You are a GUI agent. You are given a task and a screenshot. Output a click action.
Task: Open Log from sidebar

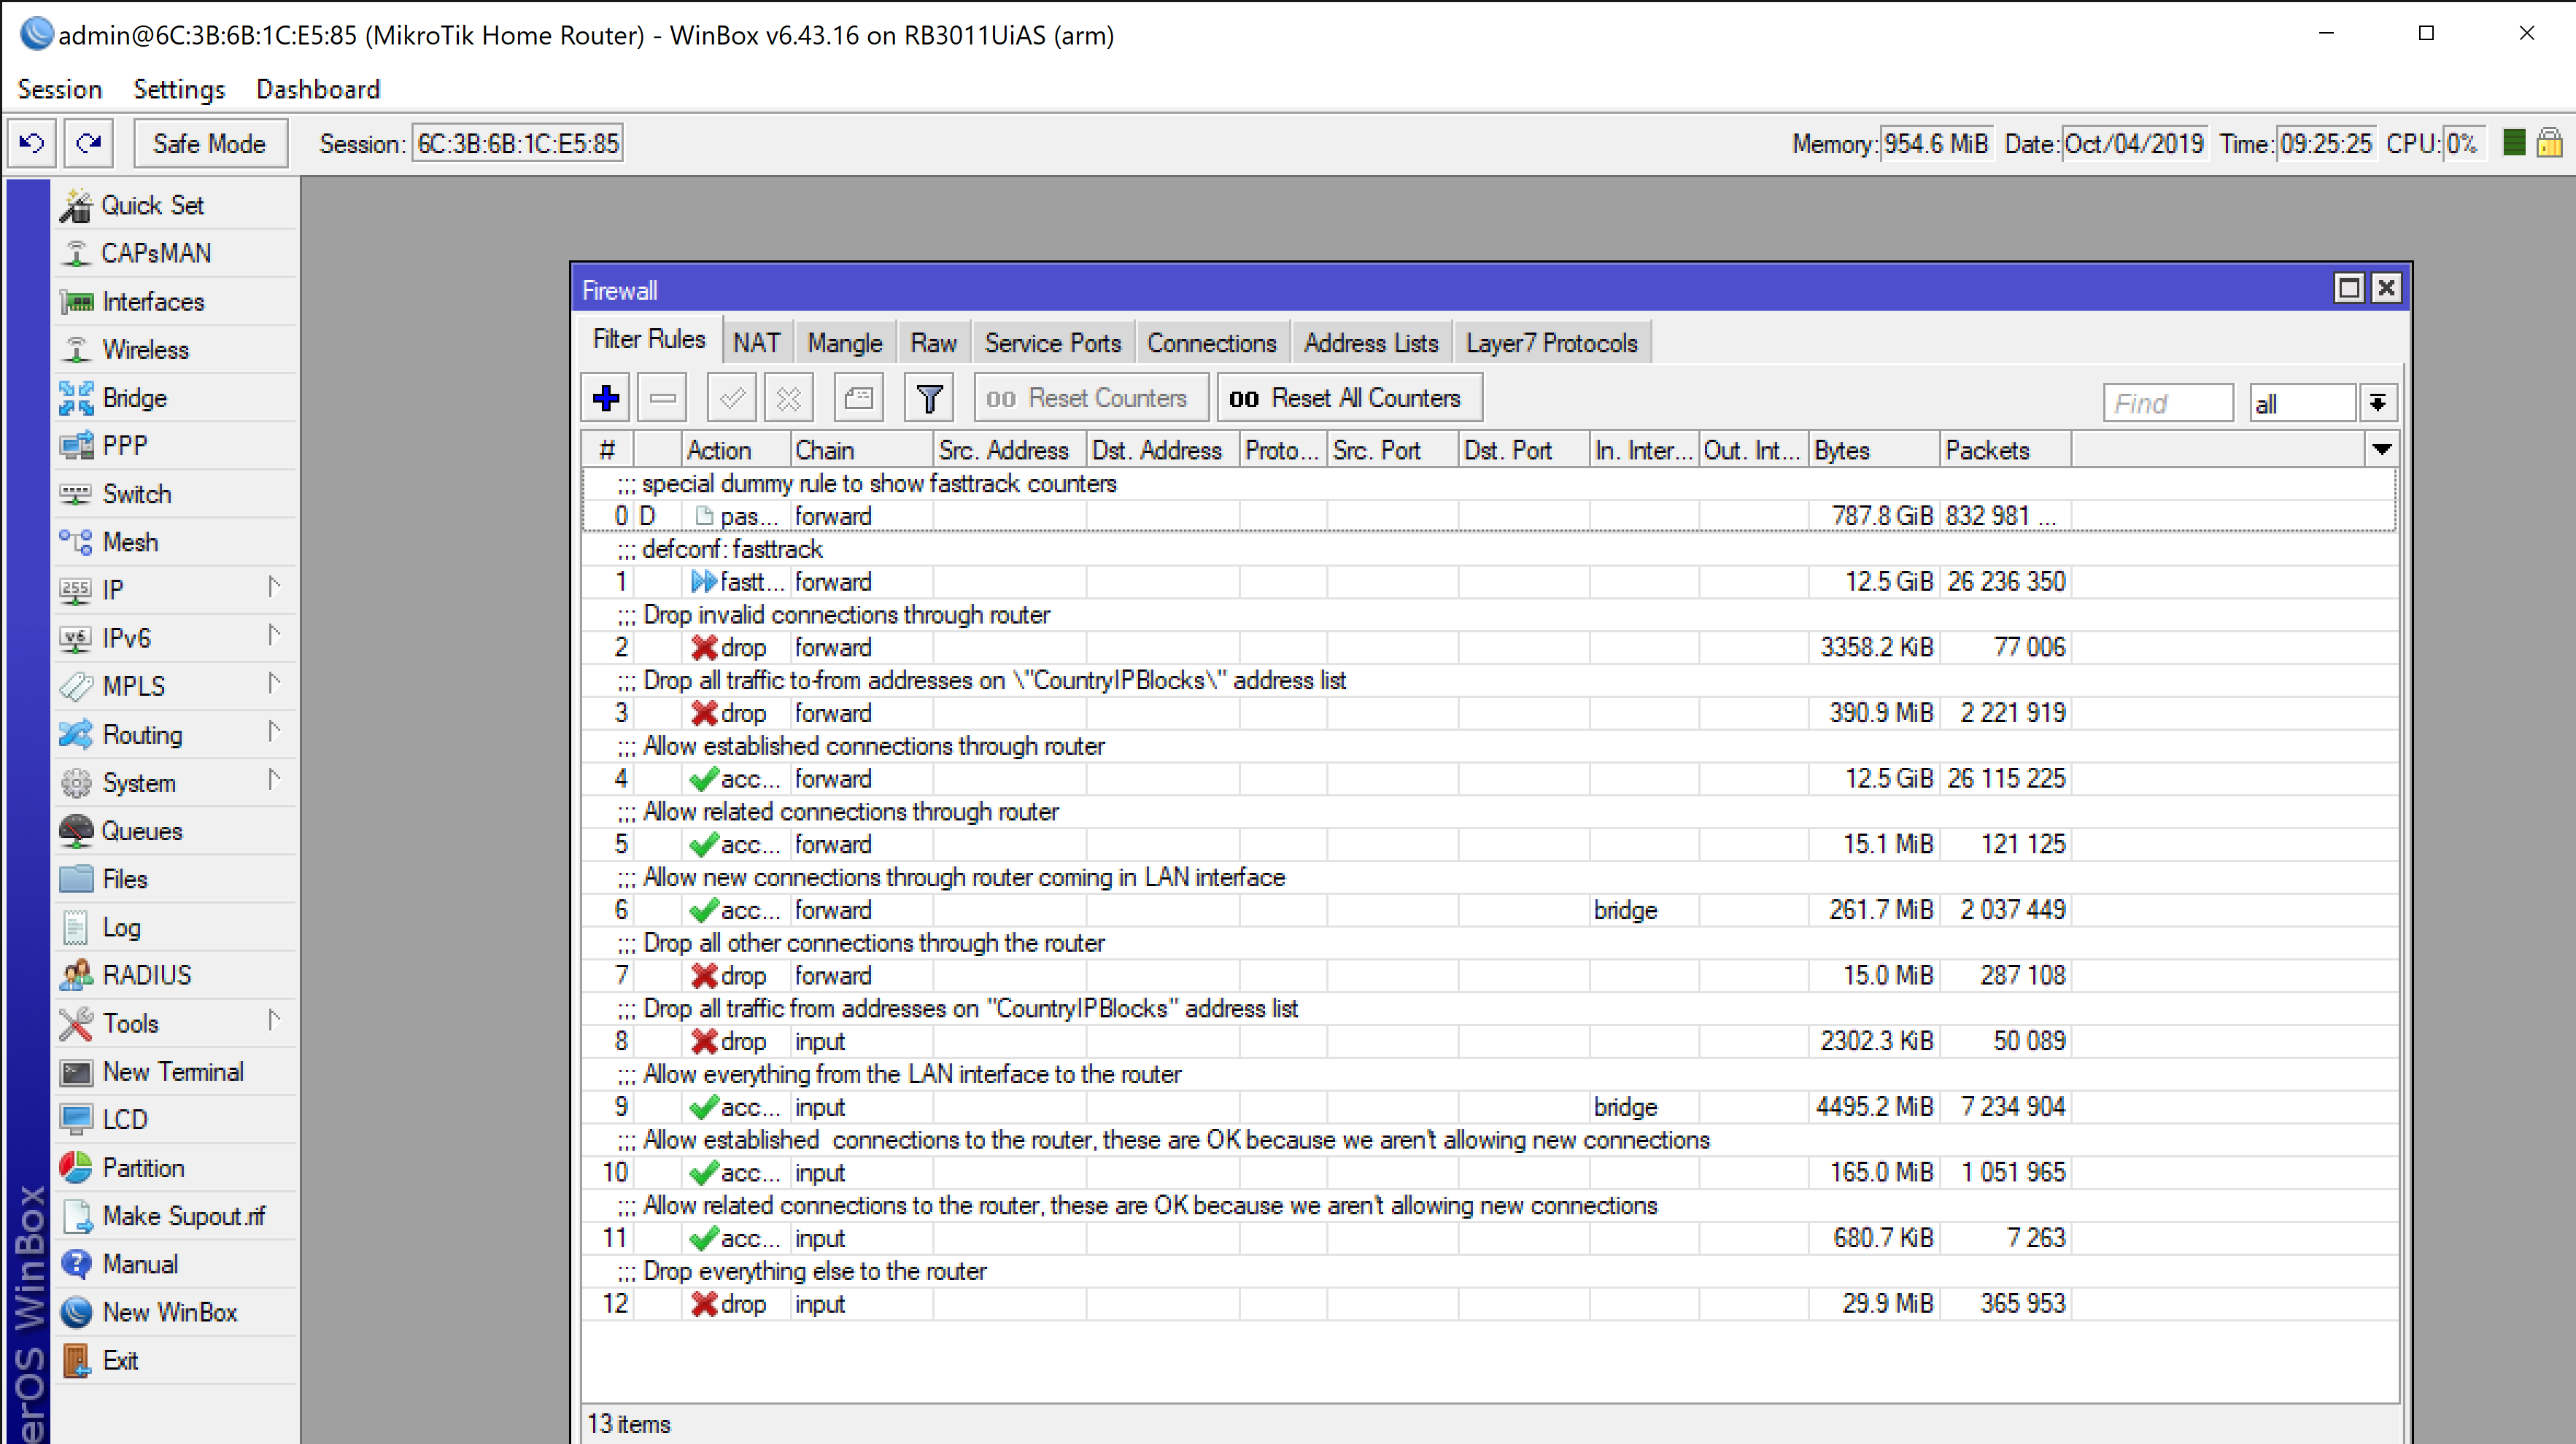(175, 927)
